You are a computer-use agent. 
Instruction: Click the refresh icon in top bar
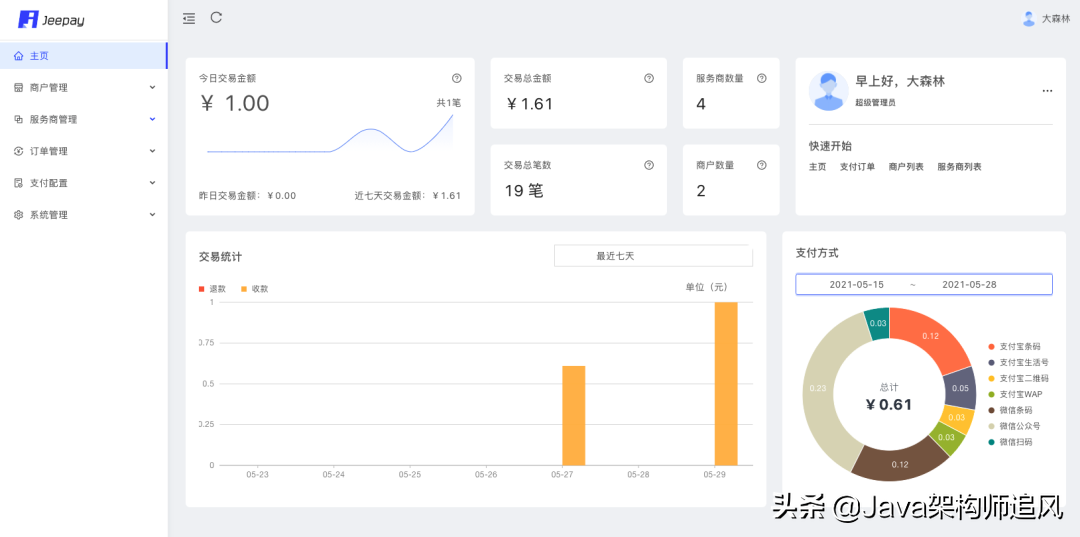click(x=216, y=18)
